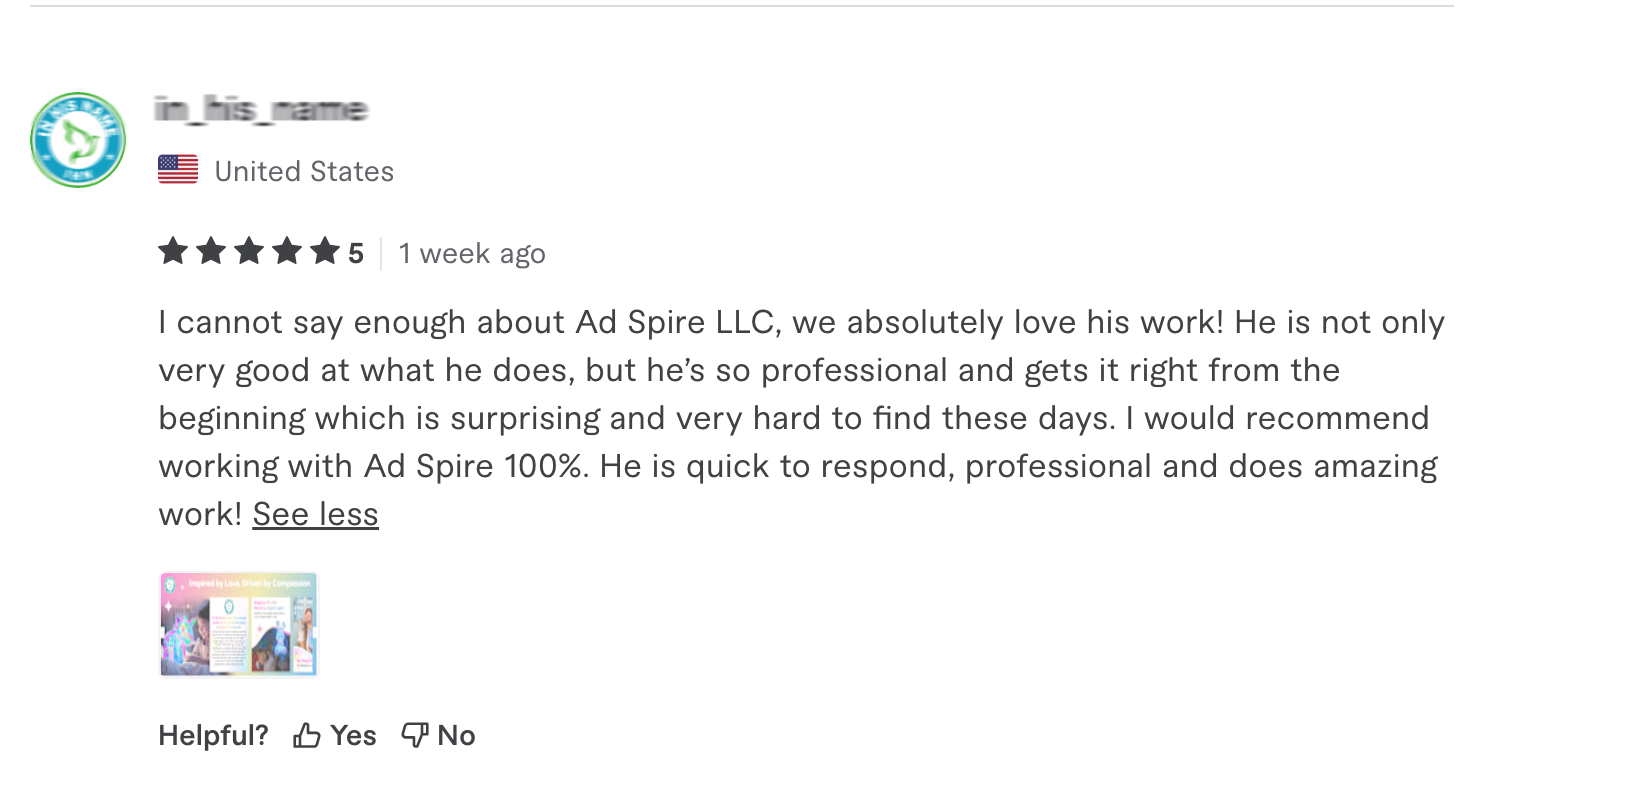Click "Ad Spire LLC" in review text

pos(675,322)
